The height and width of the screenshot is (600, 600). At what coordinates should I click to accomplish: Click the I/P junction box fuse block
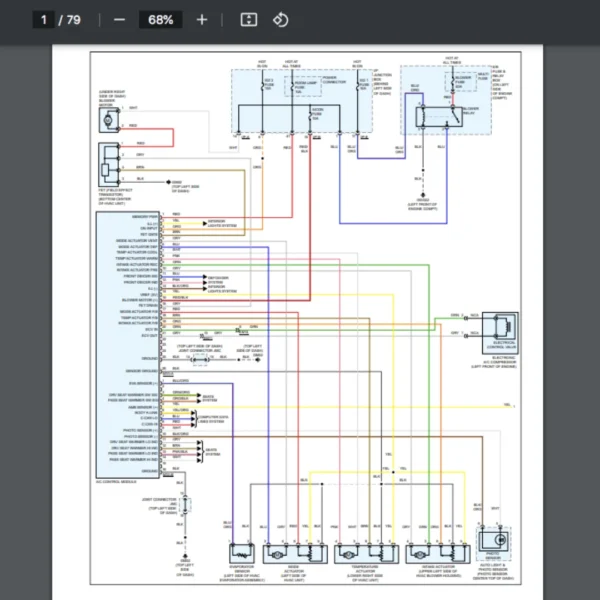click(x=302, y=99)
